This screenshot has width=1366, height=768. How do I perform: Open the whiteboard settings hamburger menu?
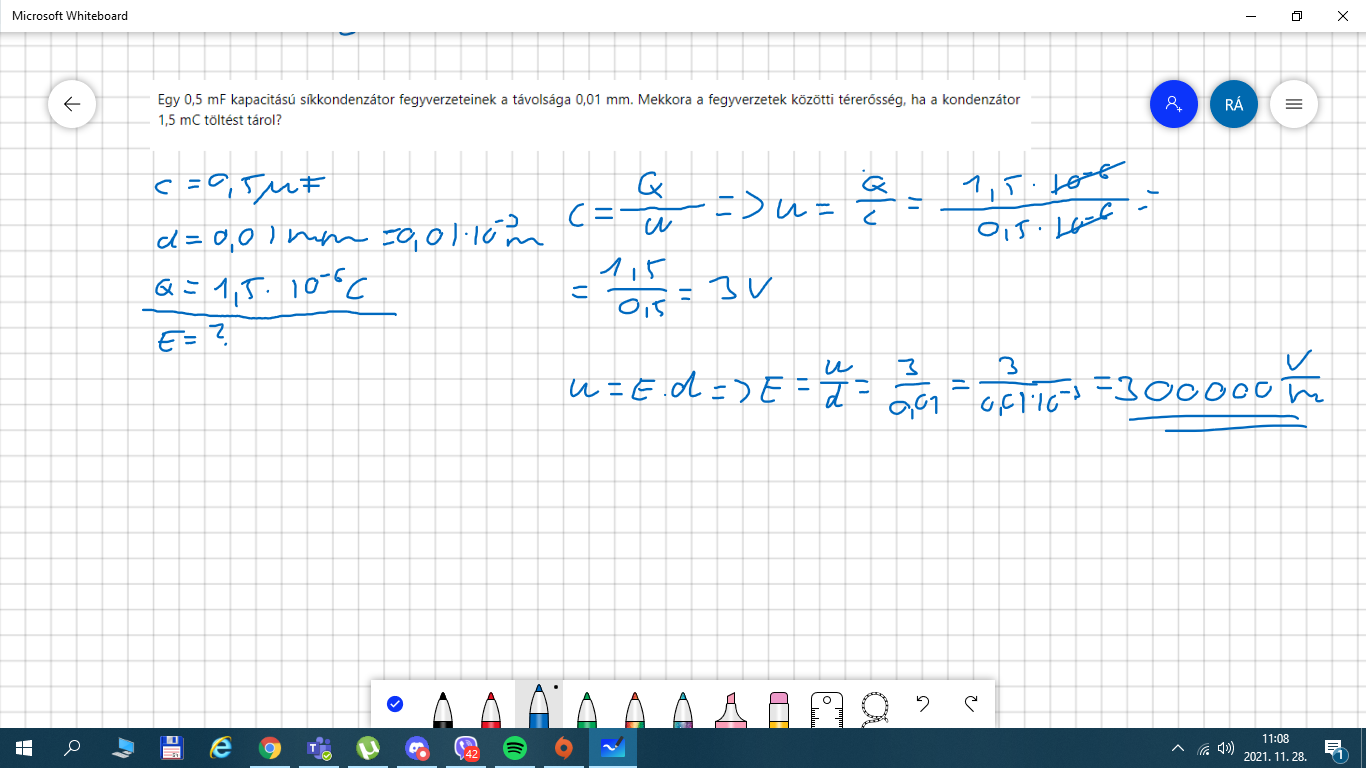tap(1294, 104)
